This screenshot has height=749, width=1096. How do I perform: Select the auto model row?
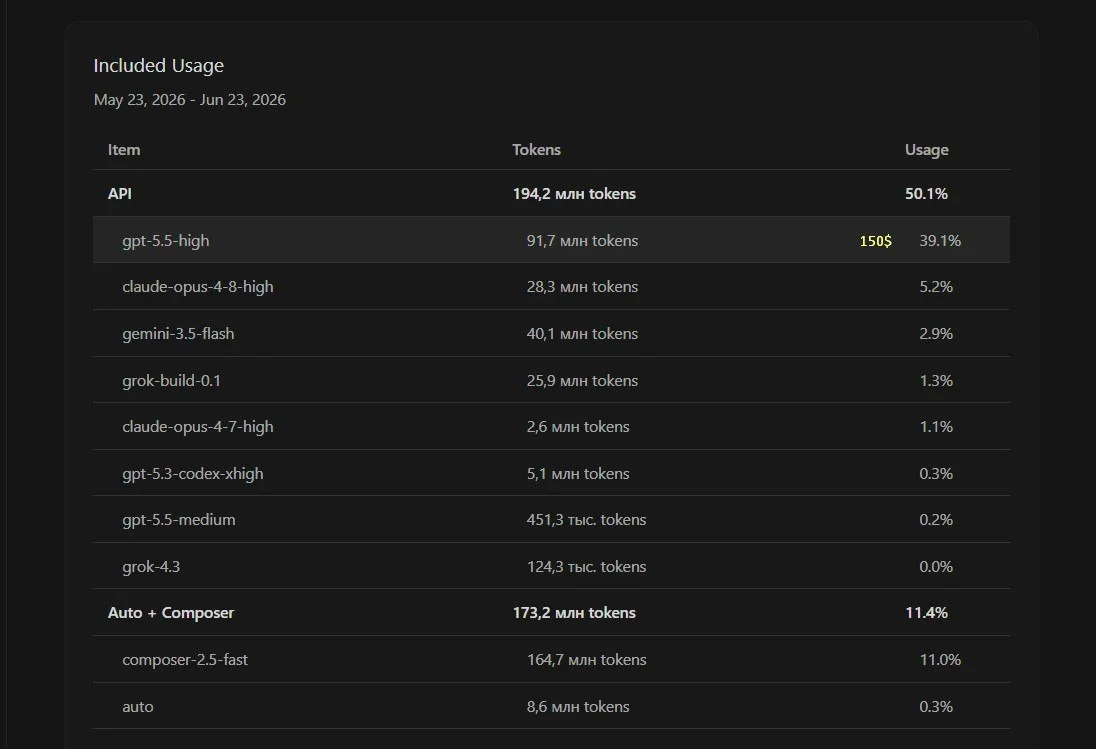(x=551, y=706)
